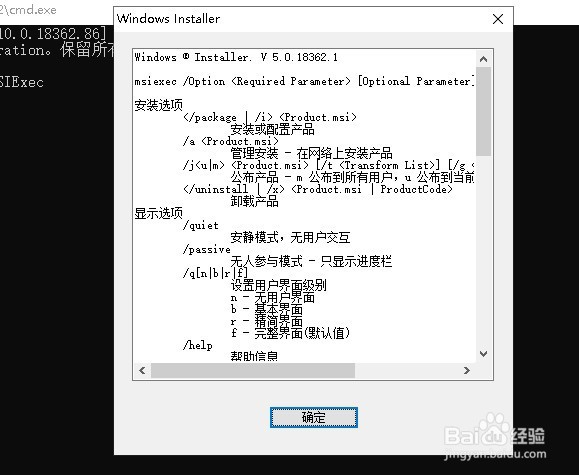Click the 'SIExec' command text in cmd window

coord(22,82)
